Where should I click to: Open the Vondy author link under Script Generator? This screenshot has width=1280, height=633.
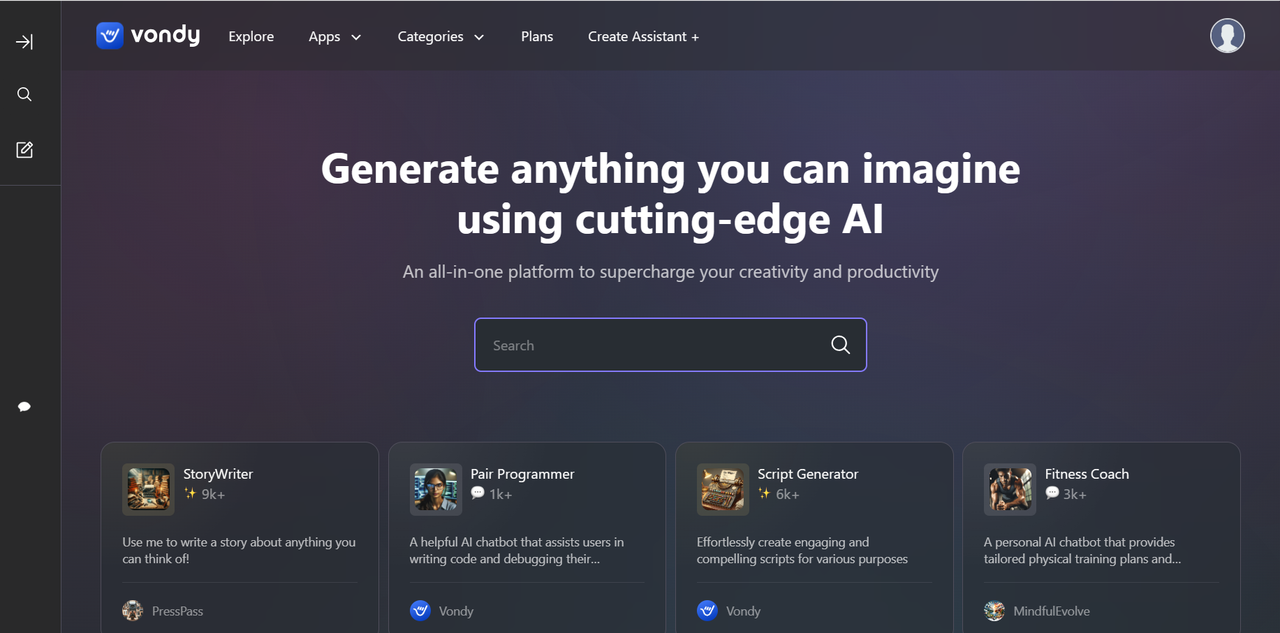coord(729,611)
